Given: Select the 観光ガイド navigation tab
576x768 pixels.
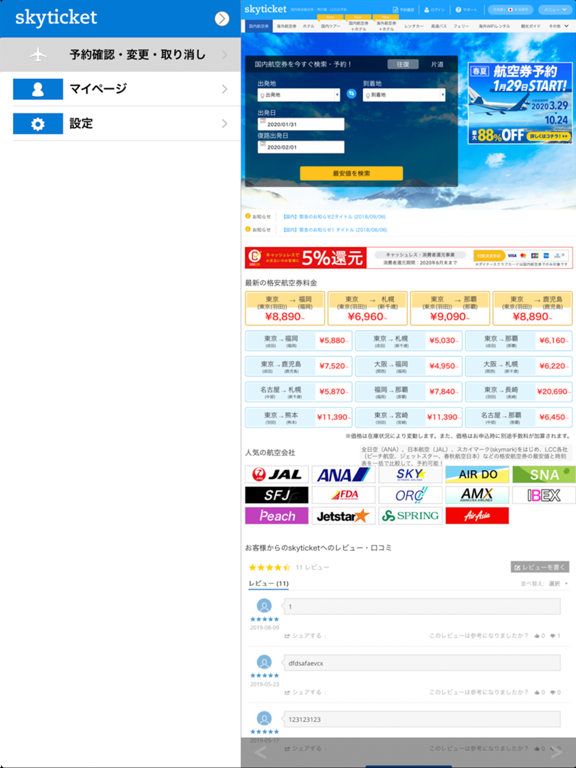Looking at the screenshot, I should pyautogui.click(x=530, y=26).
